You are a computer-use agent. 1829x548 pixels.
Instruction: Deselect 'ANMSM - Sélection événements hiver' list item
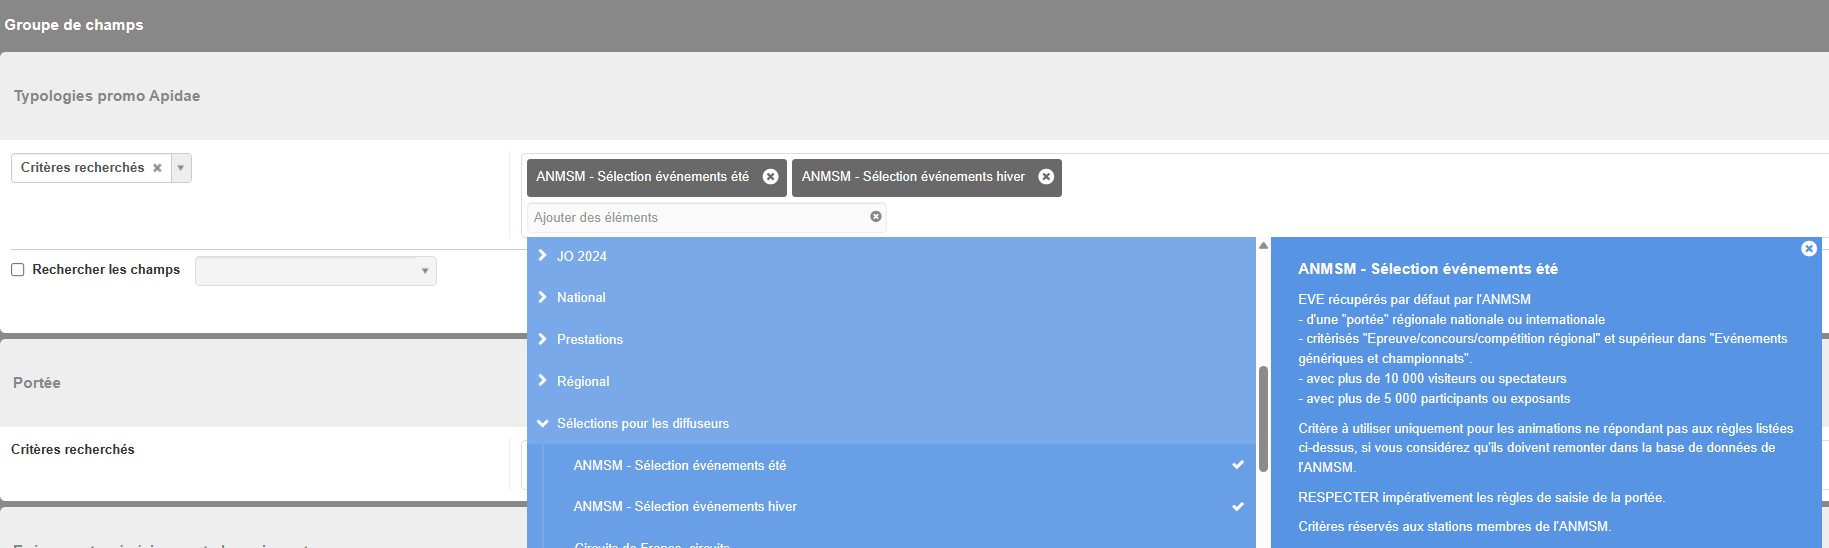coord(899,507)
